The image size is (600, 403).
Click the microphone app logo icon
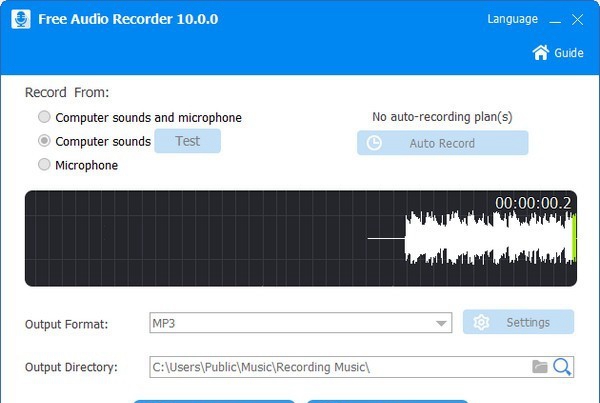pyautogui.click(x=21, y=19)
